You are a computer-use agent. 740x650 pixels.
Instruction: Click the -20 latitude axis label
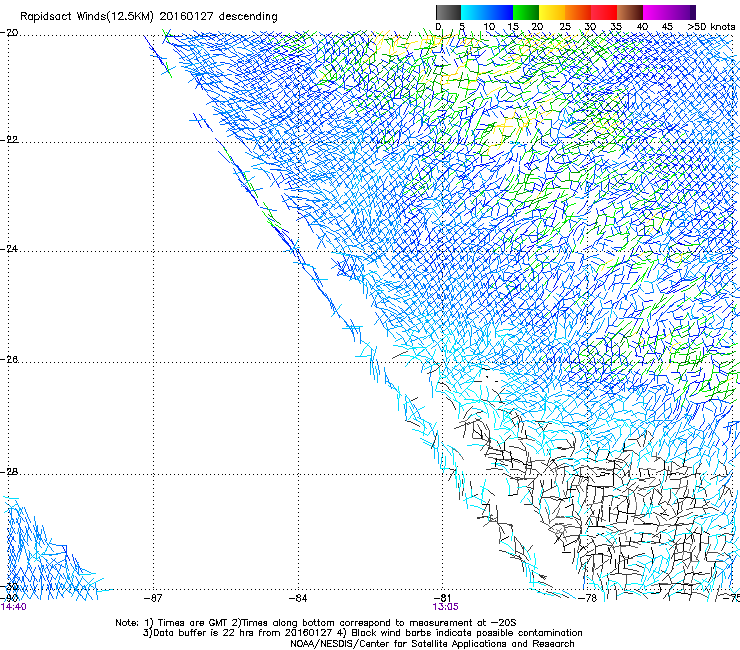pos(10,33)
